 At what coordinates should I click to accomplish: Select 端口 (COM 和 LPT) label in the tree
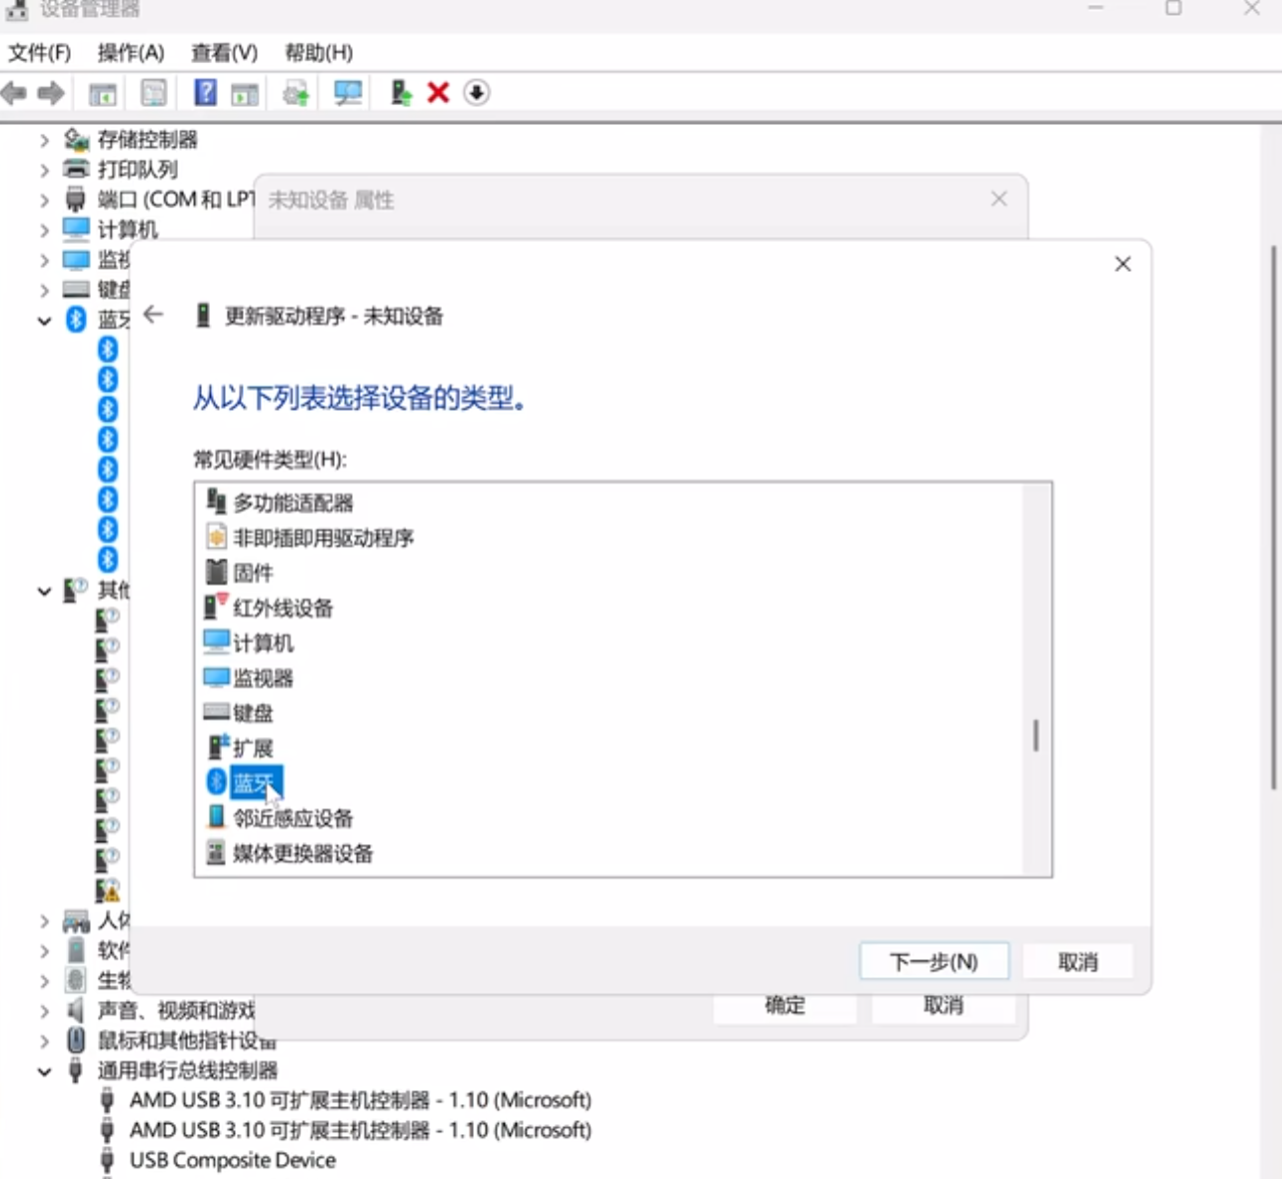tap(176, 199)
